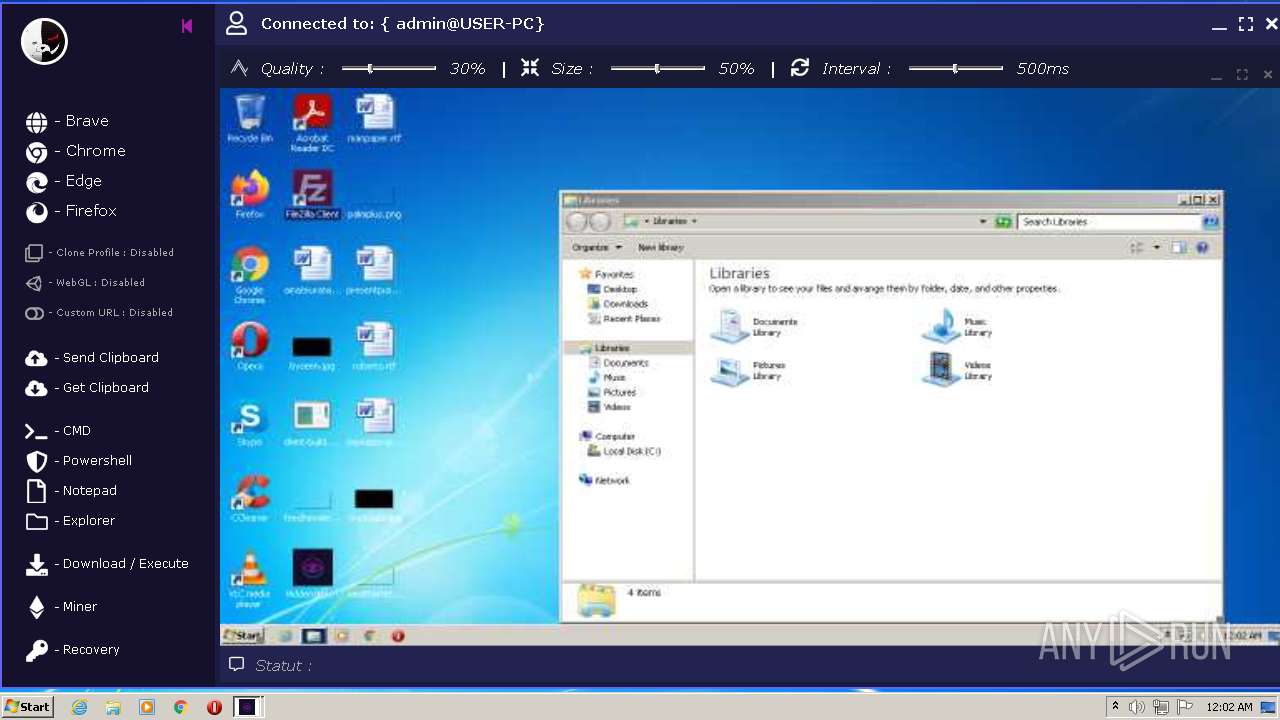Open Pictures Library folder
Screen dimensions: 1280x720
[748, 371]
